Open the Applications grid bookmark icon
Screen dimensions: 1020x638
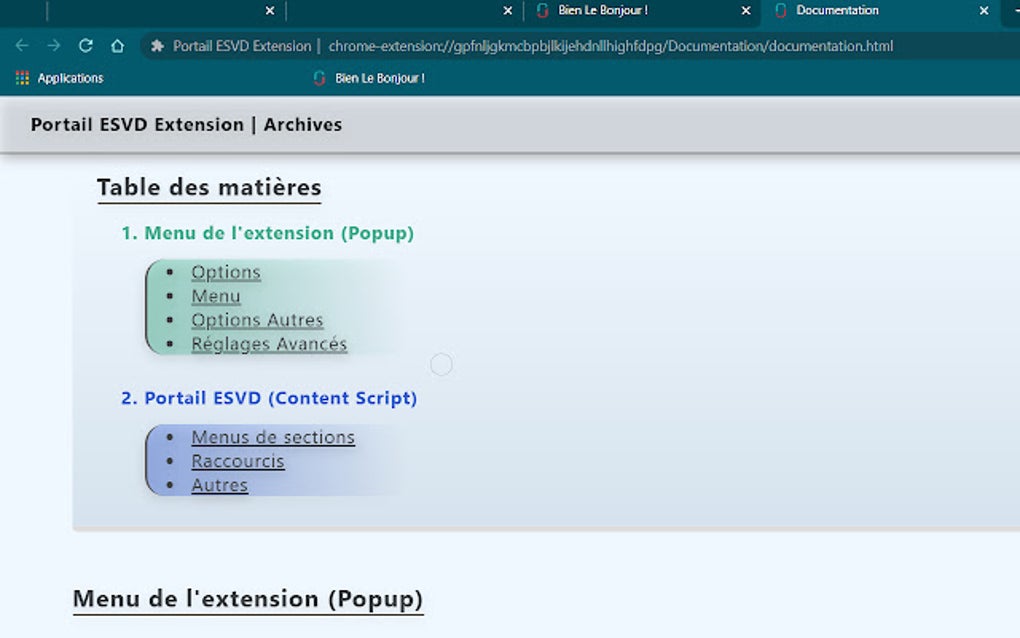coord(22,78)
